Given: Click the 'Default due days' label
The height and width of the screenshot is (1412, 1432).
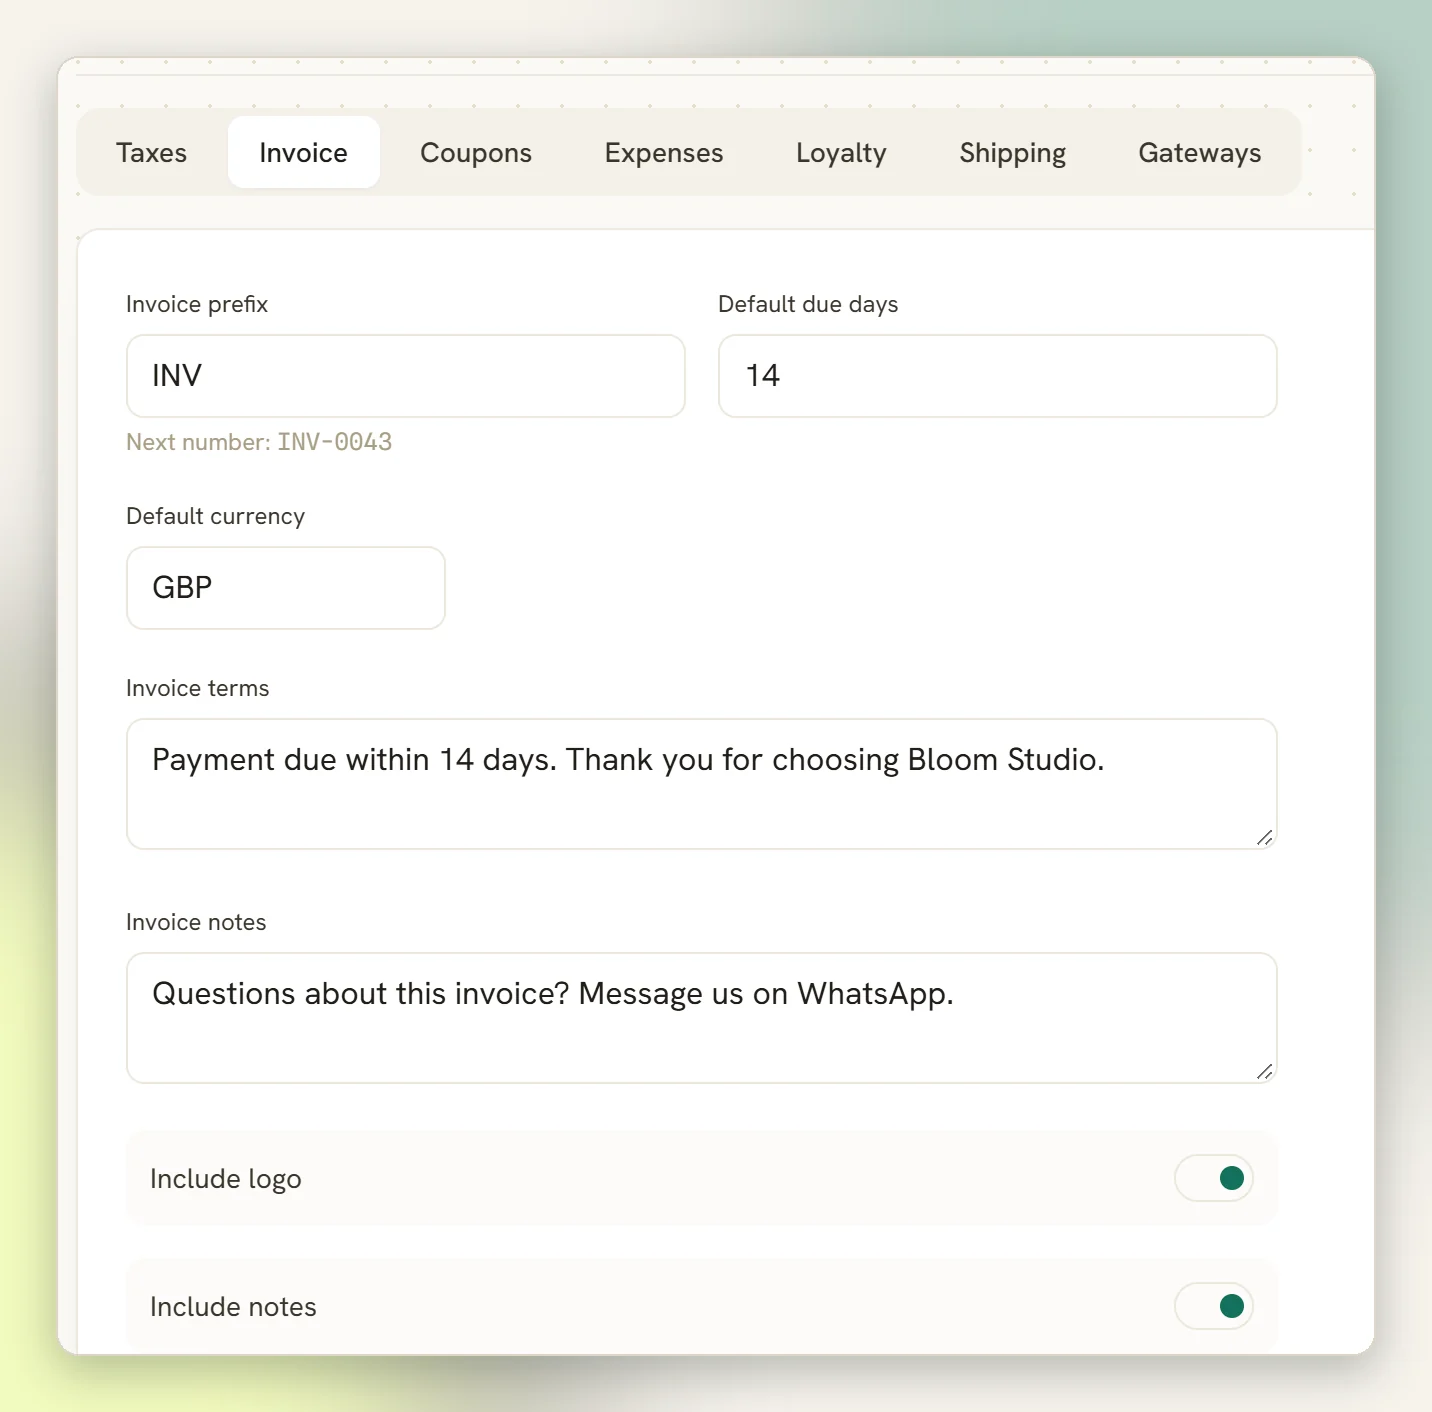Looking at the screenshot, I should [808, 304].
